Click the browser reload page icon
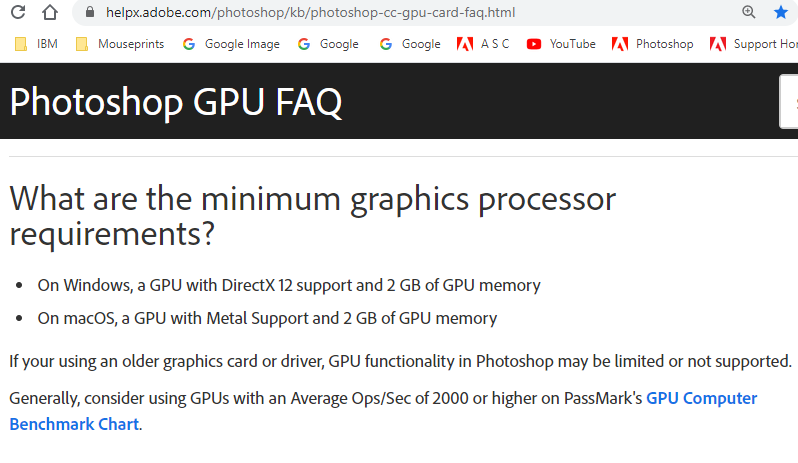The height and width of the screenshot is (463, 798). coord(18,13)
